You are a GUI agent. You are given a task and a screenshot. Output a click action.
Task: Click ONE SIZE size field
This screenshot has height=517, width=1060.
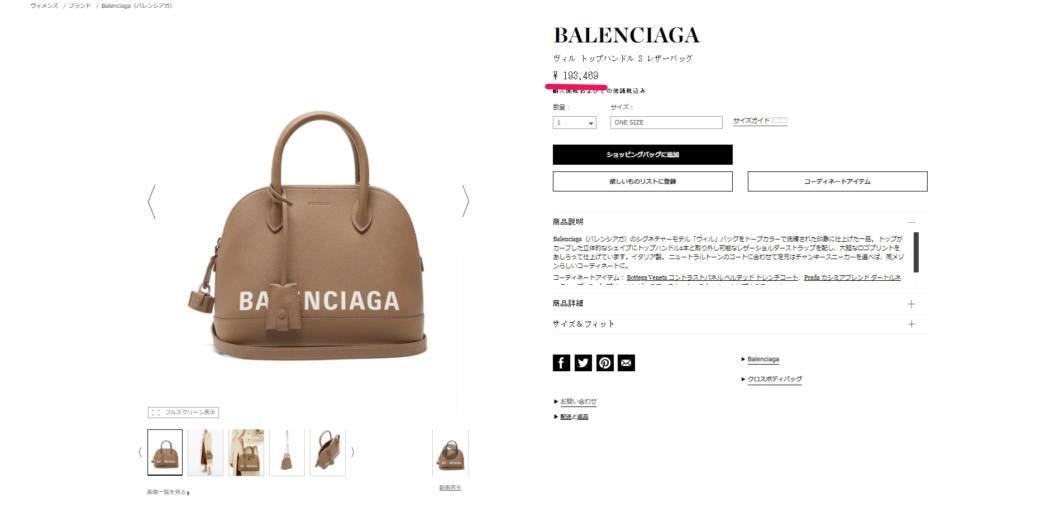point(666,123)
